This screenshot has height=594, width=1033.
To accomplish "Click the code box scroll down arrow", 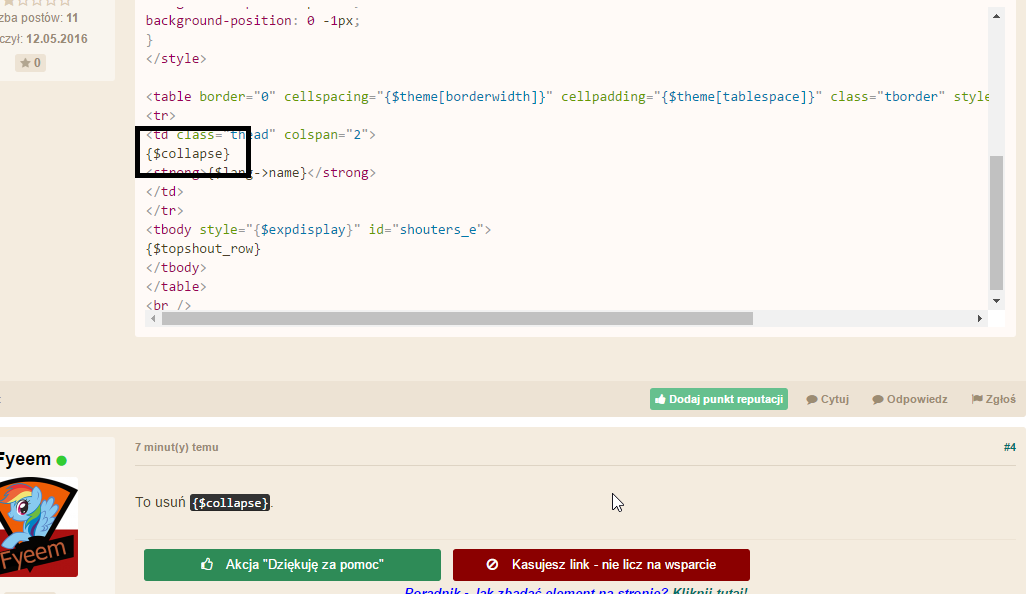I will point(996,301).
